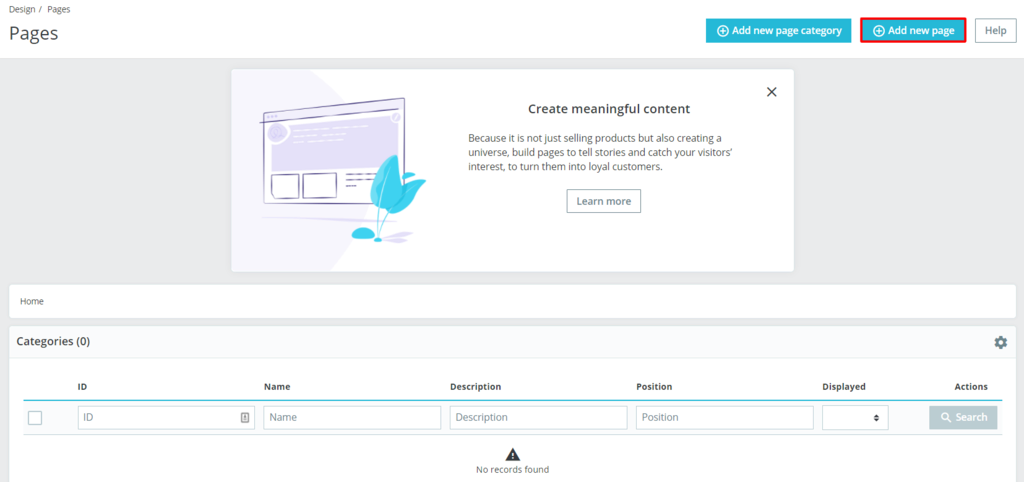Screen dimensions: 1024x482
Task: Click the ID filter field's numeric icon
Action: point(245,418)
